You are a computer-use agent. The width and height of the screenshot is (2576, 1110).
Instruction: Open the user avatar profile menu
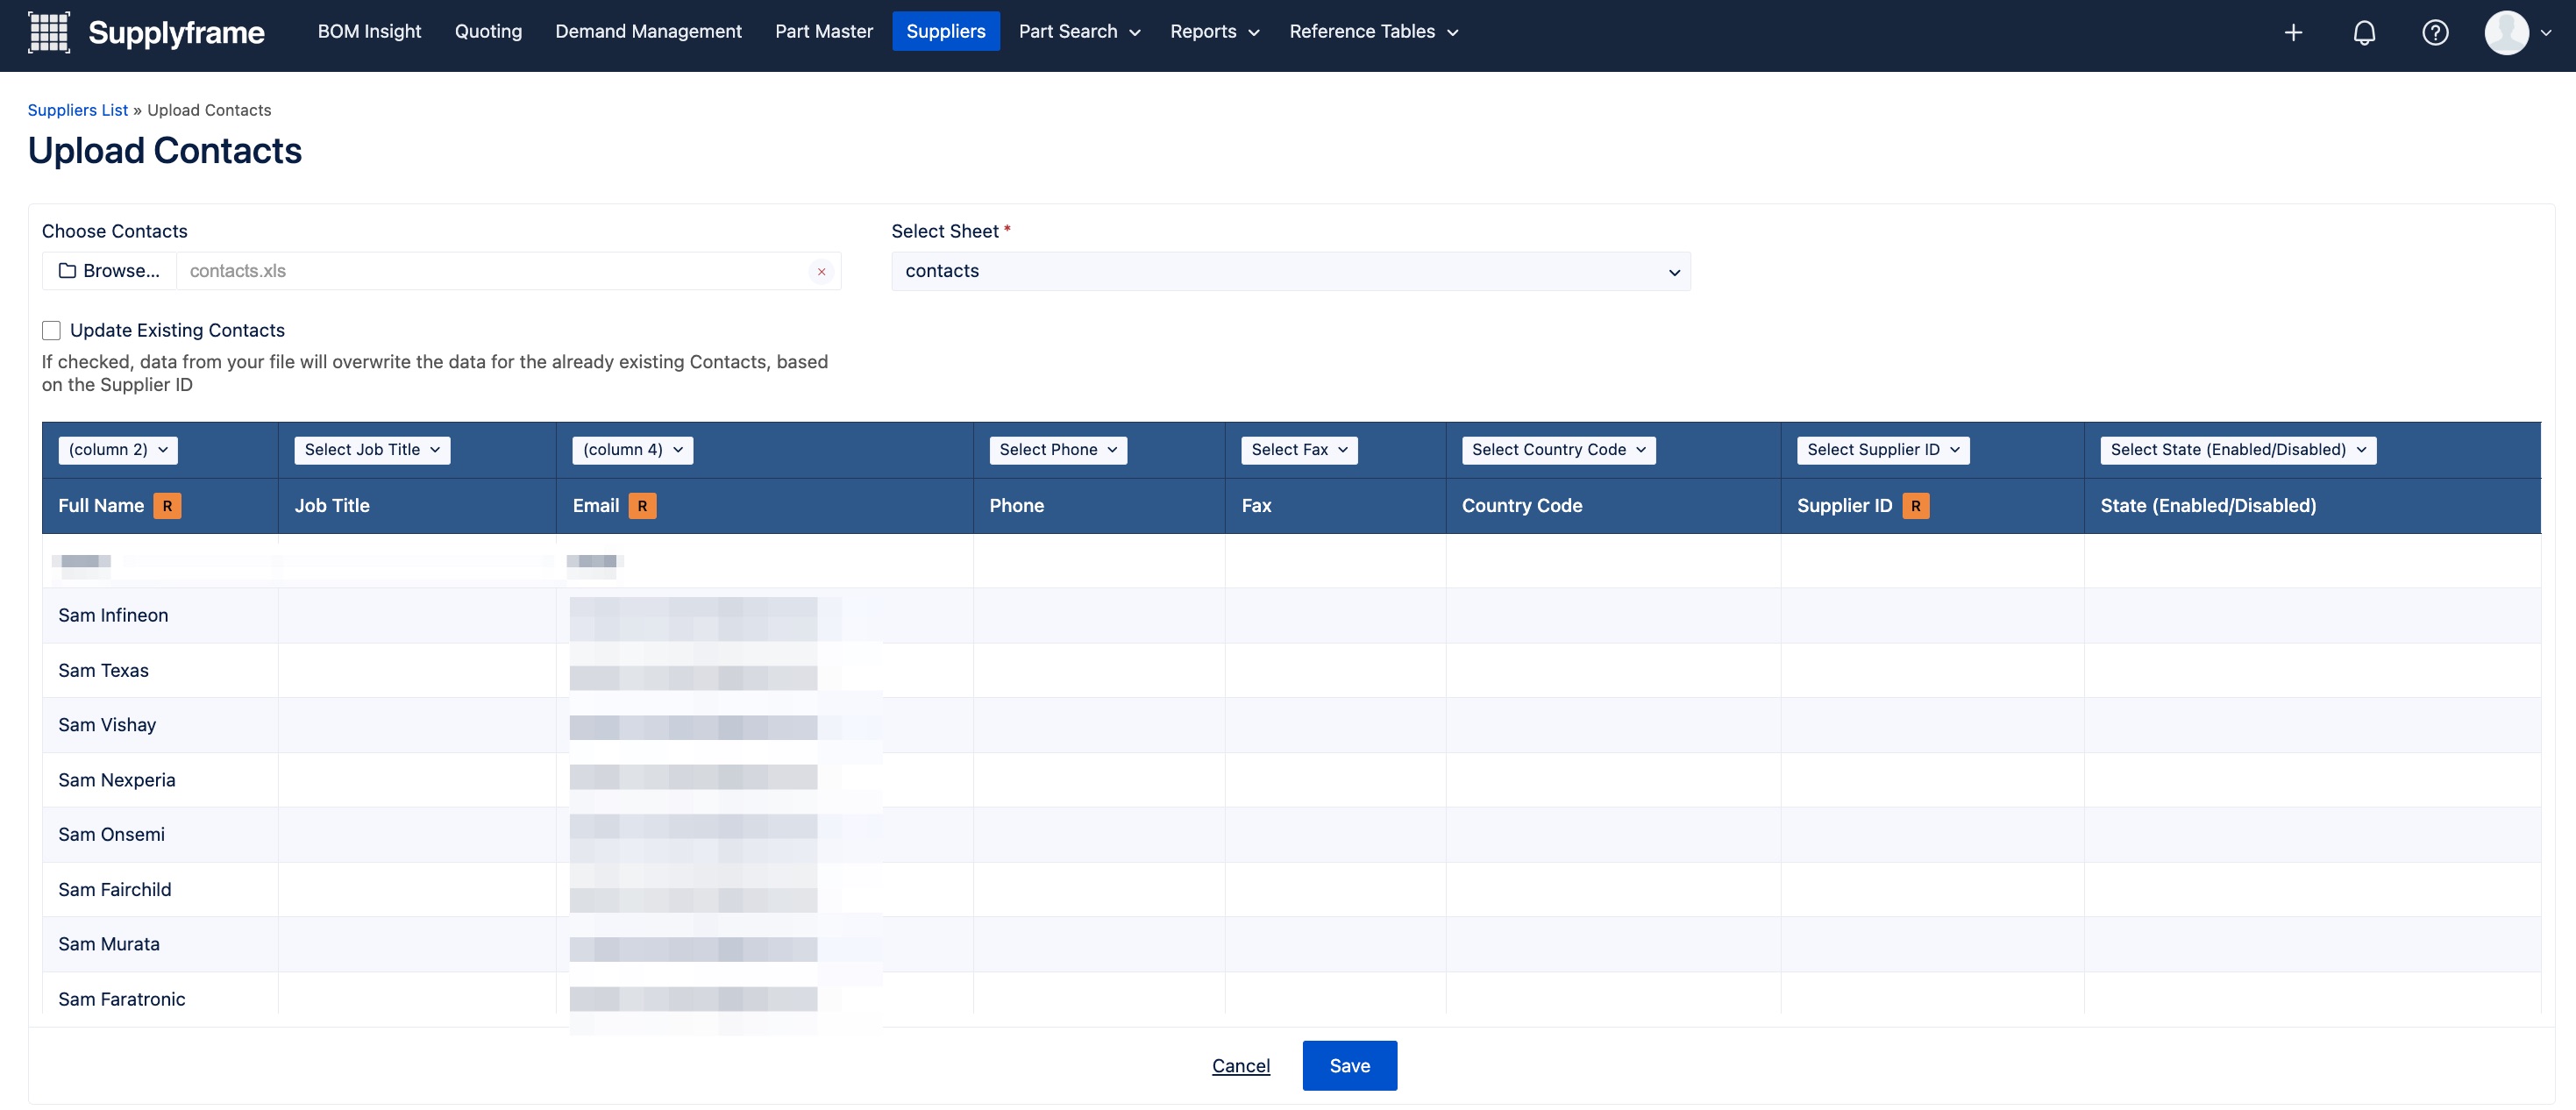coord(2516,33)
